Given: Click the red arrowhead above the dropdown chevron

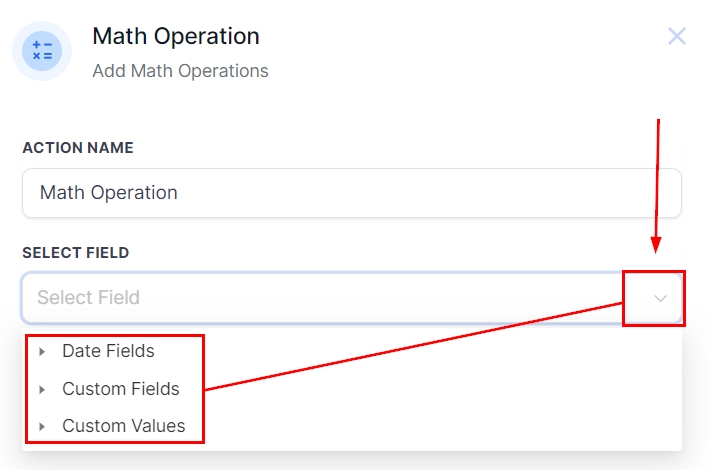Looking at the screenshot, I should pyautogui.click(x=656, y=246).
